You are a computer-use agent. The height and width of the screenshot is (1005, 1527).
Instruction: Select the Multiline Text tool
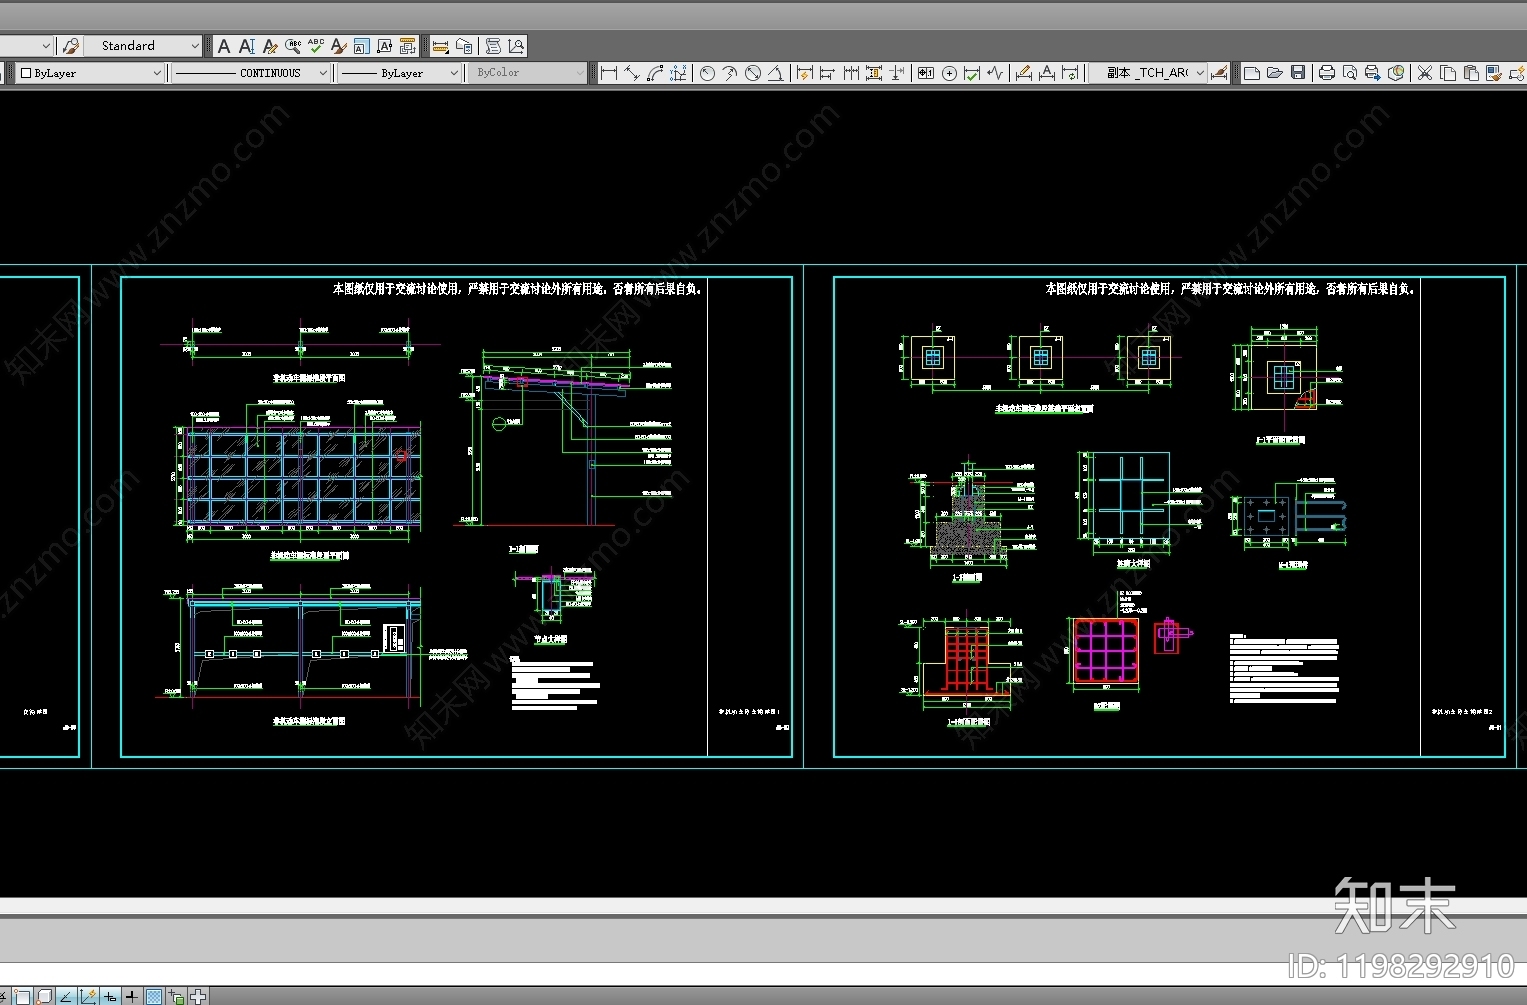click(224, 46)
